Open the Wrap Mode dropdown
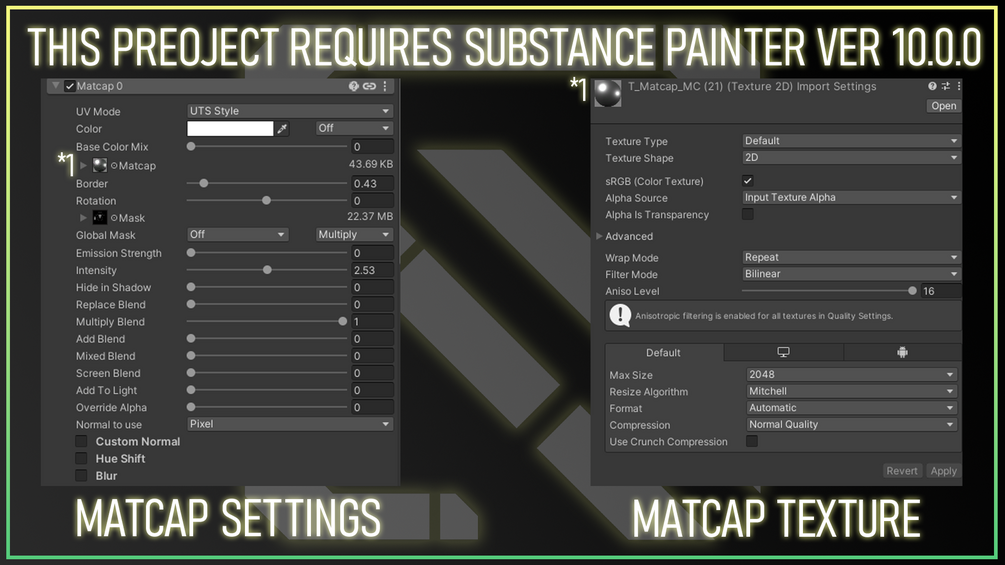This screenshot has height=565, width=1005. point(851,258)
